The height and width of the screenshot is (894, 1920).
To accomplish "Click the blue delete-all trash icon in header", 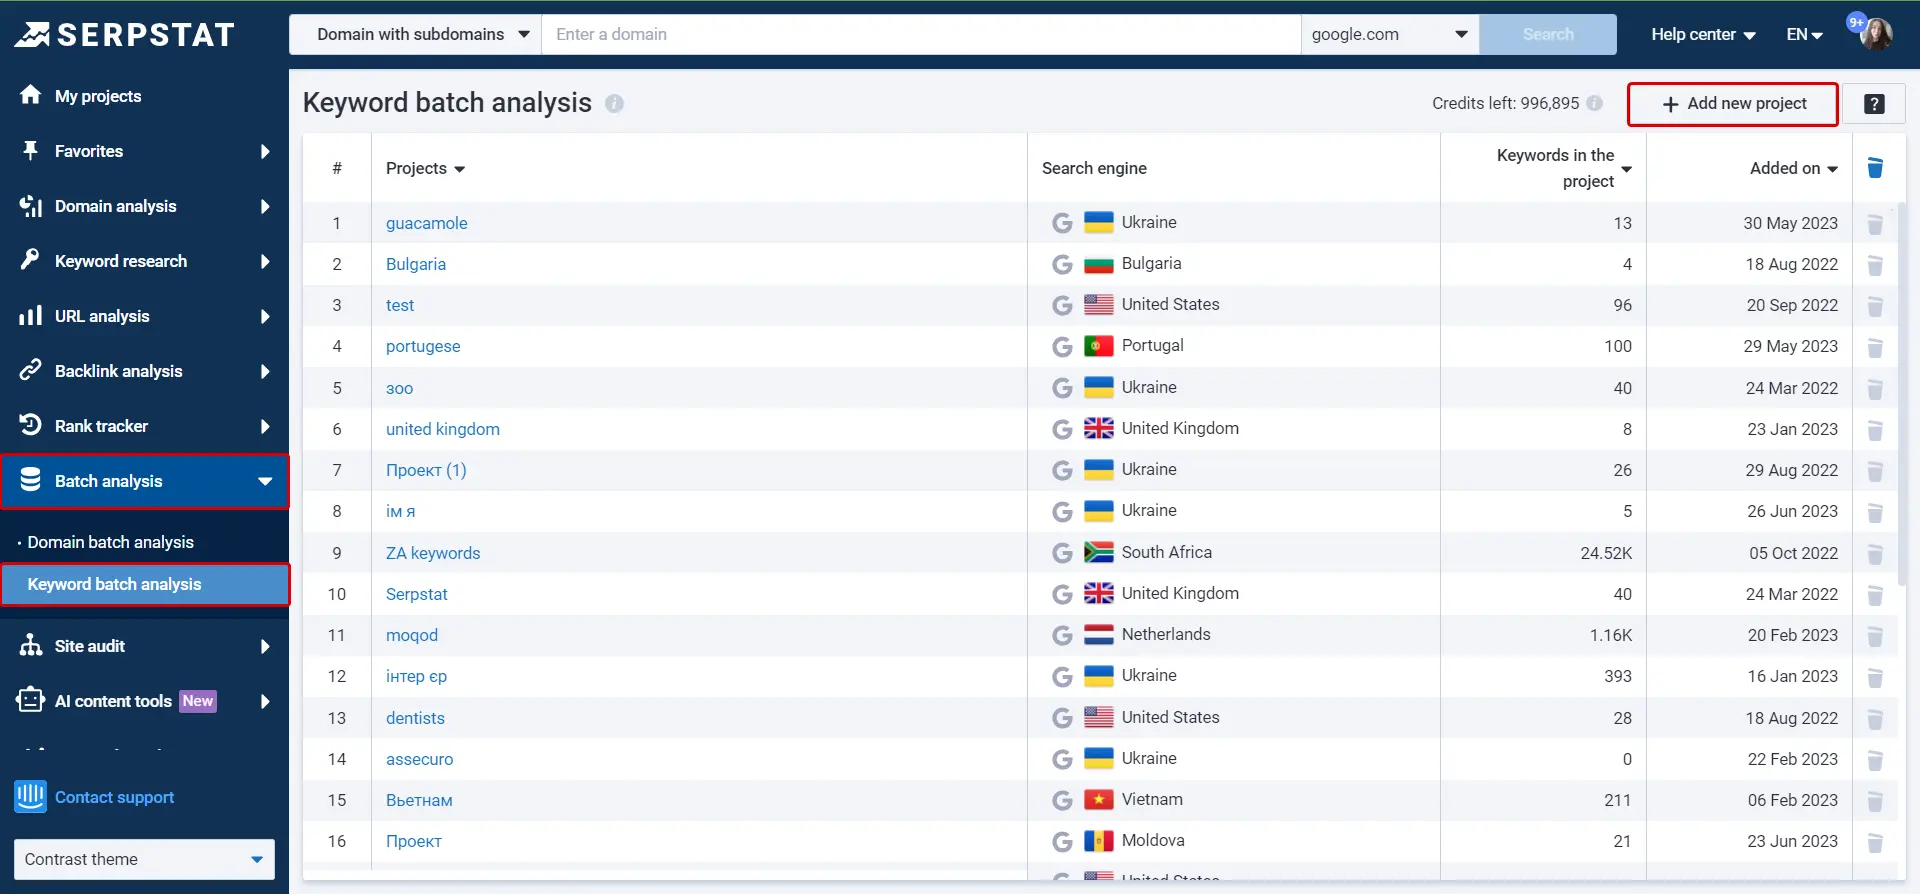I will (1875, 168).
